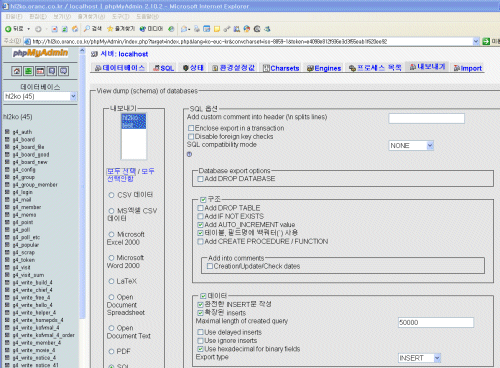Click the browser Forward arrow button

(38, 29)
